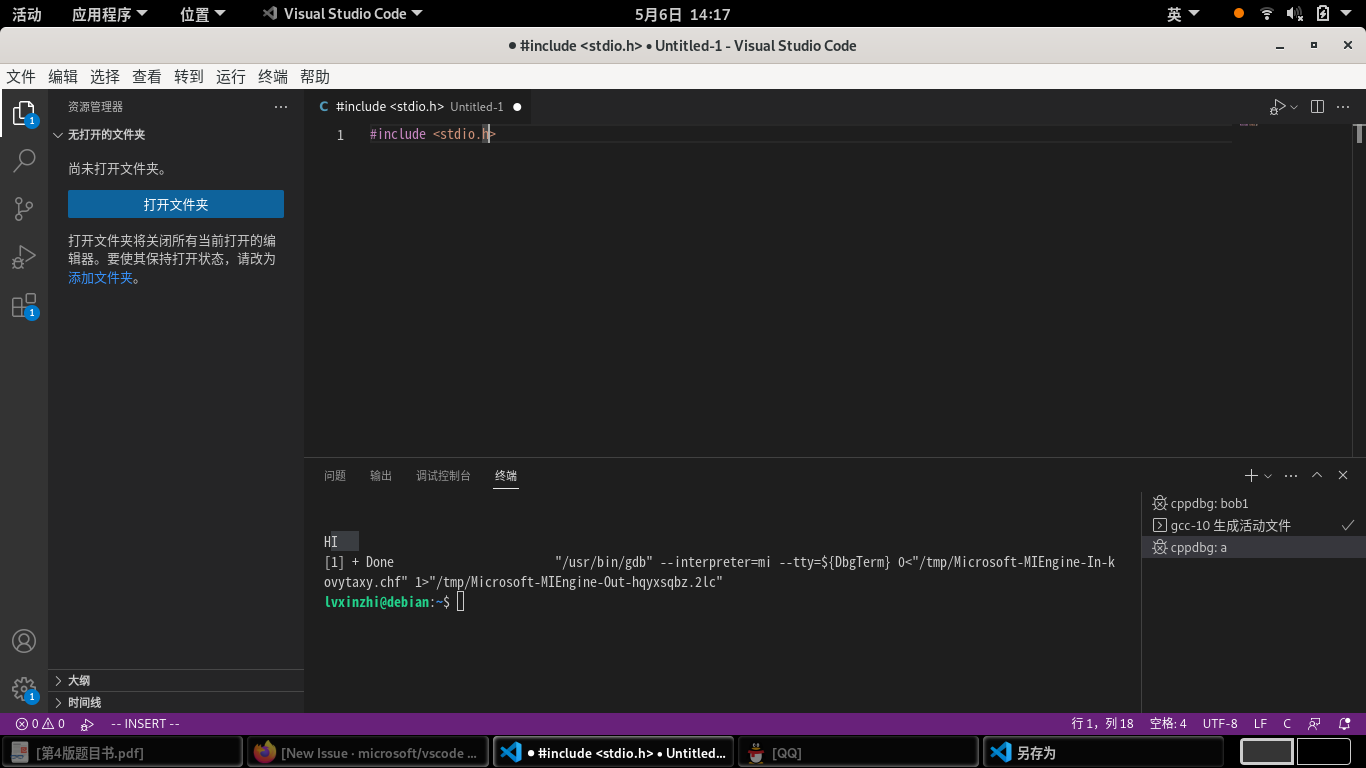Open the Run and Debug view
The width and height of the screenshot is (1366, 768).
25,257
